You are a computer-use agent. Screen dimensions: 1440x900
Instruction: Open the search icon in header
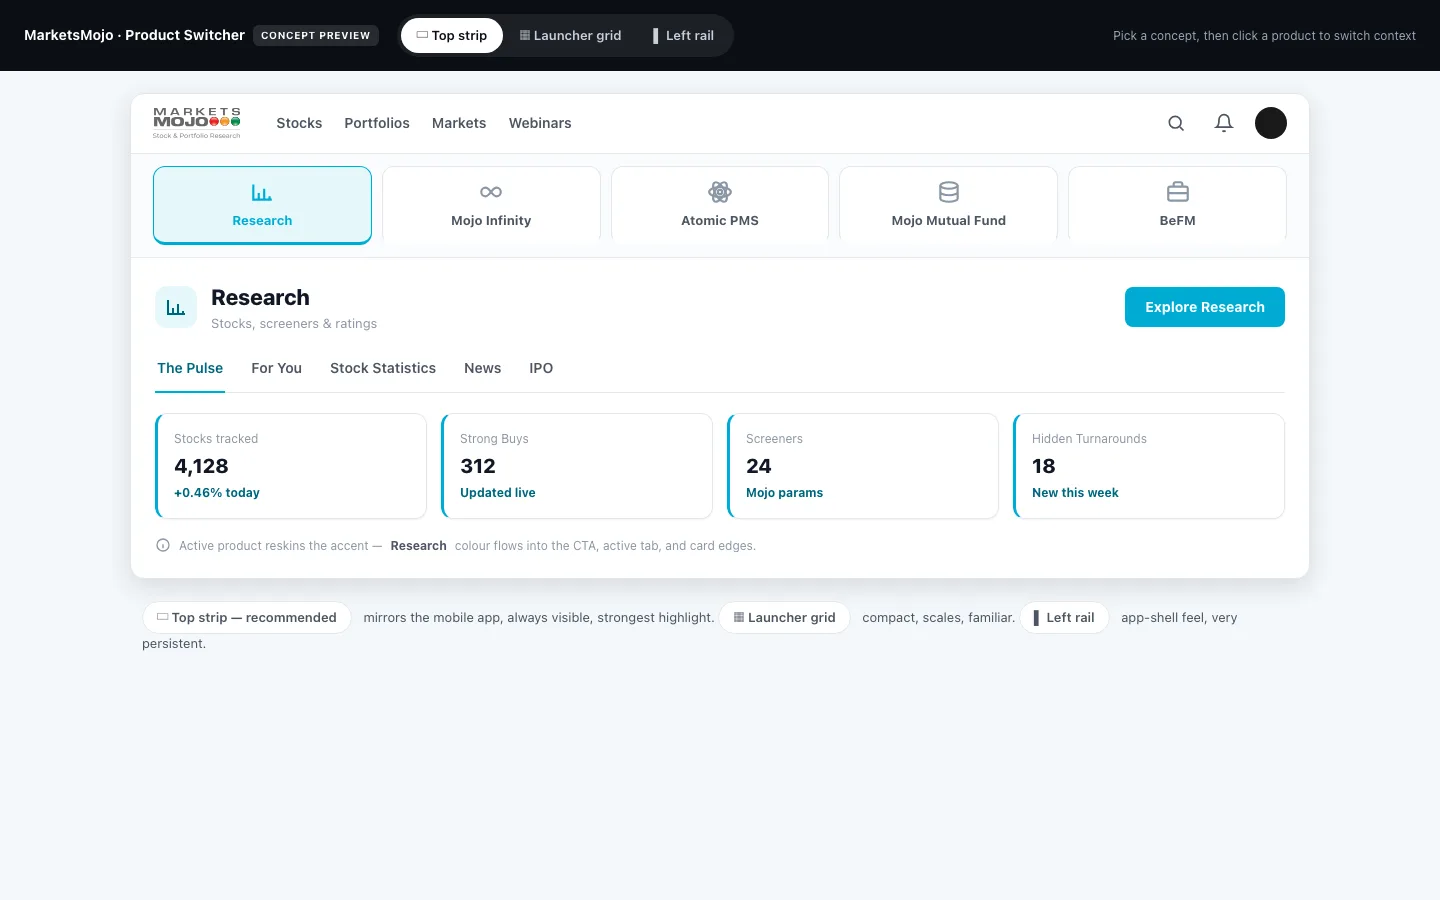point(1176,123)
